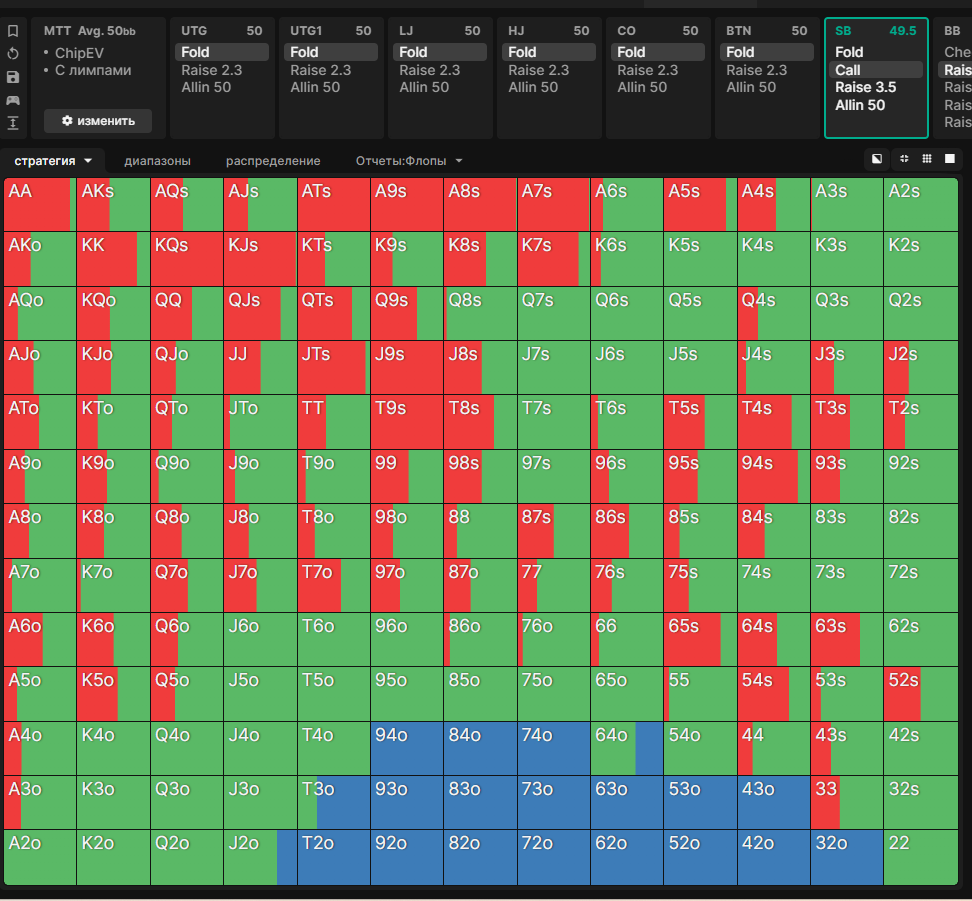The width and height of the screenshot is (972, 901).
Task: Open the стратегия tab dropdown arrow
Action: pos(88,161)
